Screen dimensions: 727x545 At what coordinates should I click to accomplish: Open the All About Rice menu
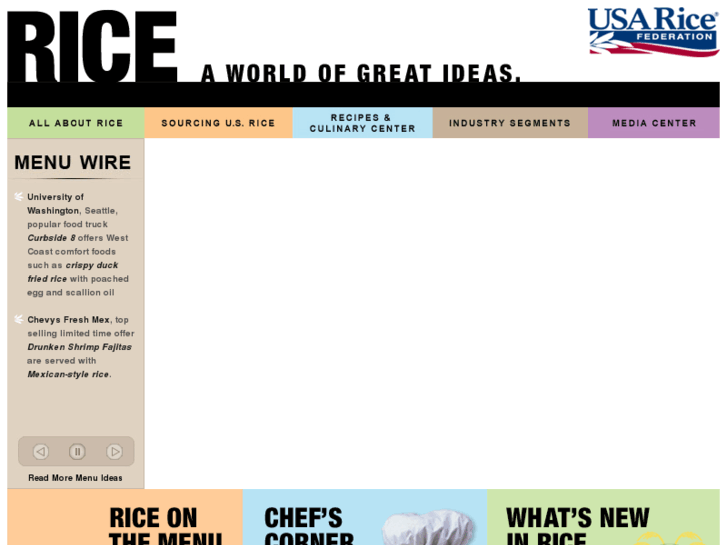tap(76, 123)
